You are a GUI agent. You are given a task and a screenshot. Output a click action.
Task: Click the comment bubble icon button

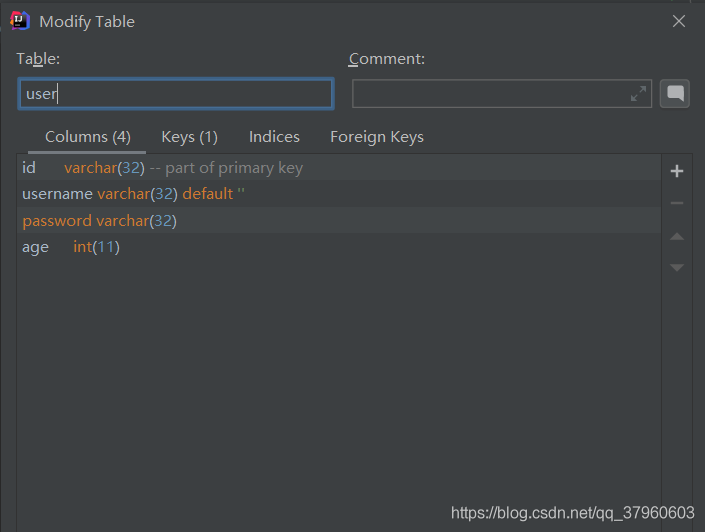click(676, 94)
